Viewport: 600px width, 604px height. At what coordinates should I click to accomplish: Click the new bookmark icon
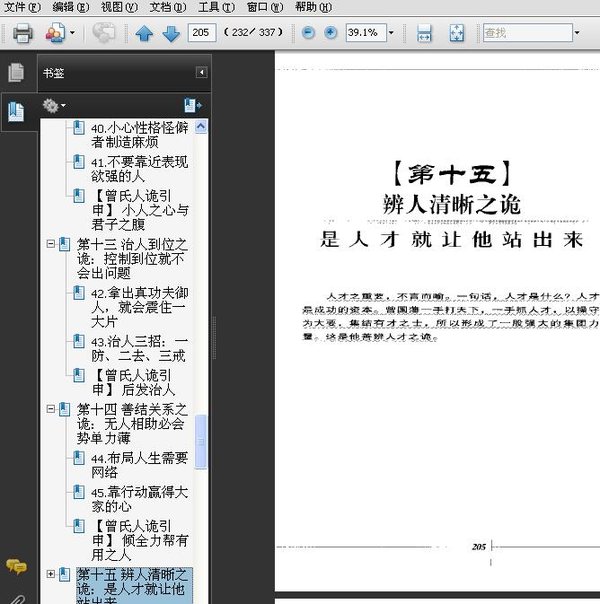(x=192, y=105)
